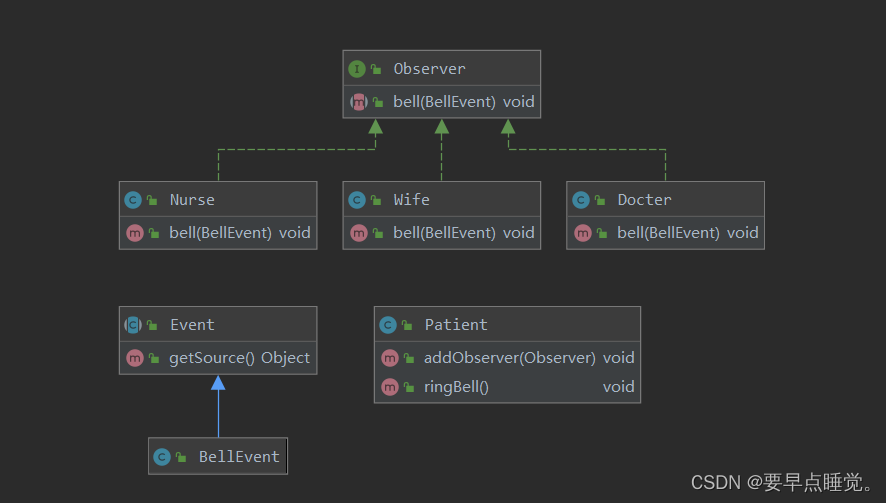Viewport: 886px width, 503px height.
Task: Select addObserver(Observer) row in Patient
Action: (510, 358)
